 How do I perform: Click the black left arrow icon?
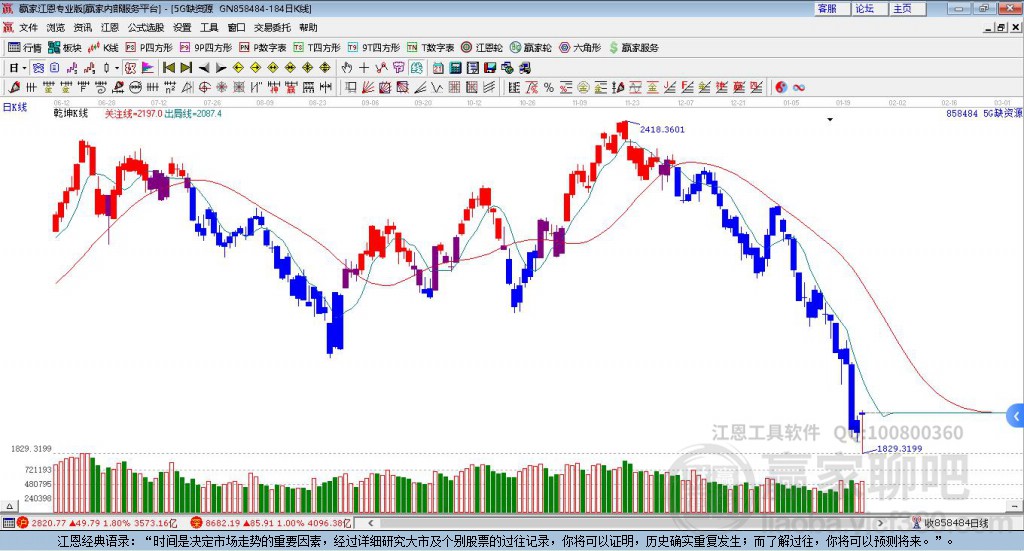[204, 68]
